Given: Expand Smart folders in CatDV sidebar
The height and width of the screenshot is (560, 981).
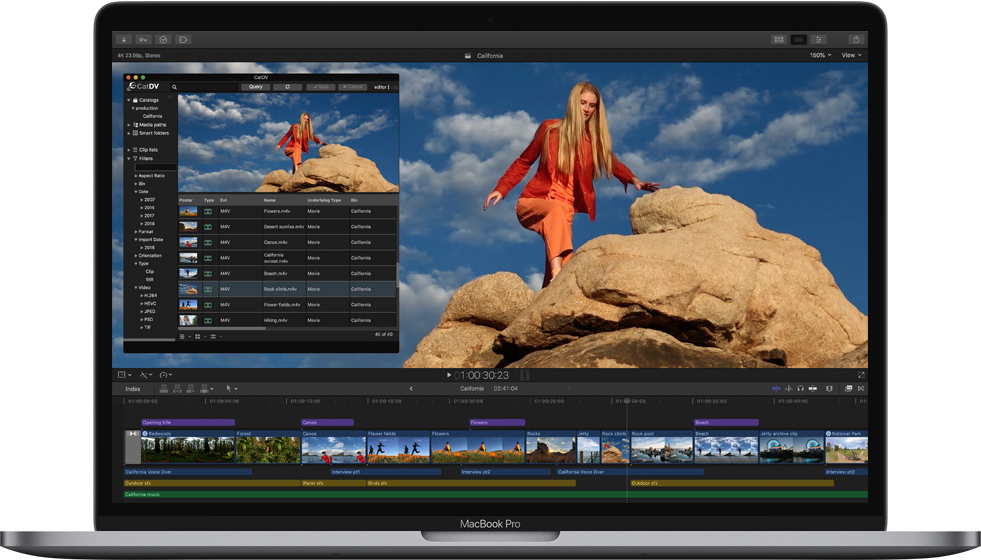Looking at the screenshot, I should pyautogui.click(x=129, y=133).
